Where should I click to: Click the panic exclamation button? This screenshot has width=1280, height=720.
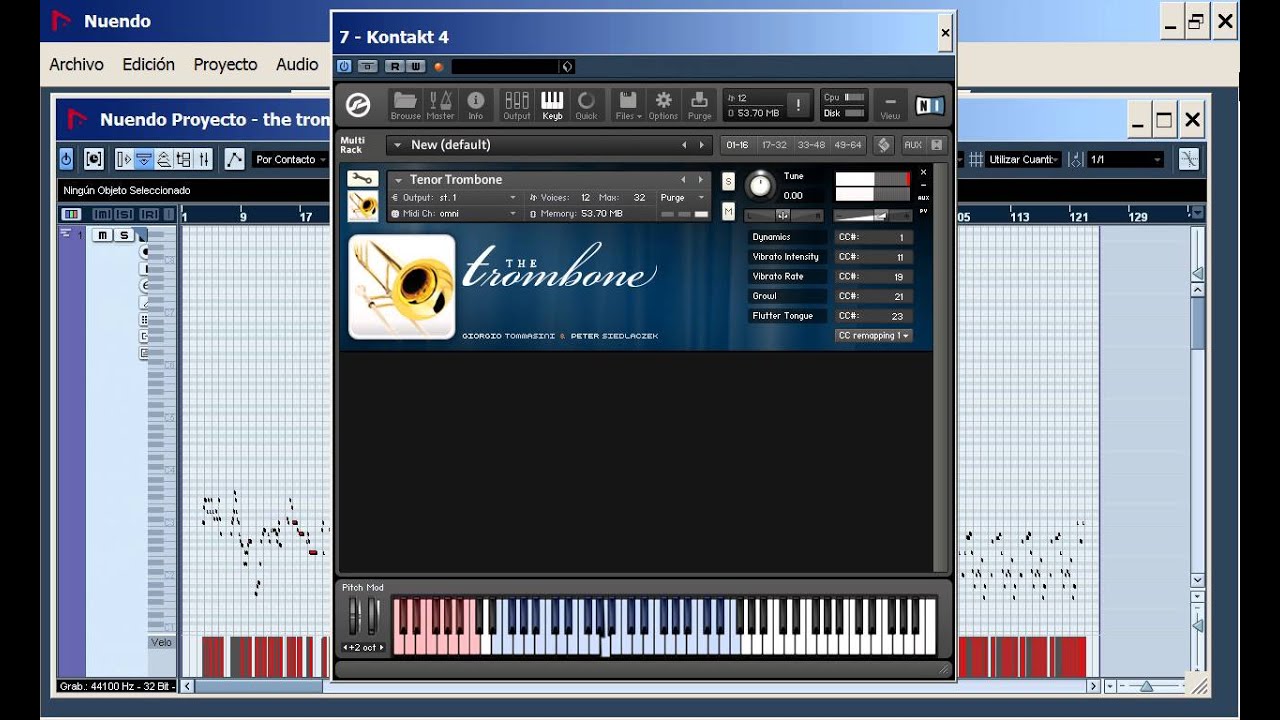[798, 104]
